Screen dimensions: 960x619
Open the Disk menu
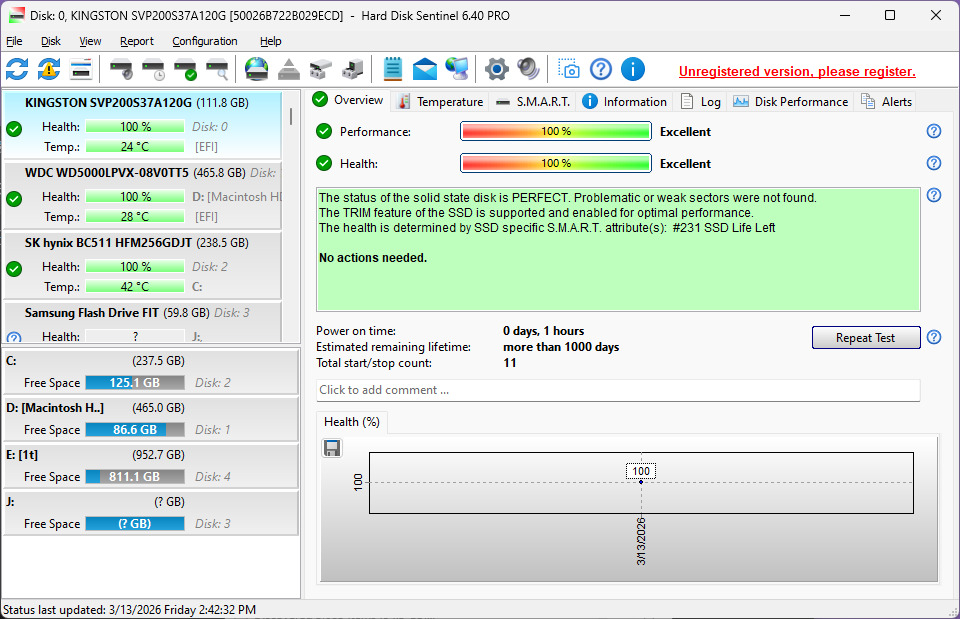tap(51, 41)
